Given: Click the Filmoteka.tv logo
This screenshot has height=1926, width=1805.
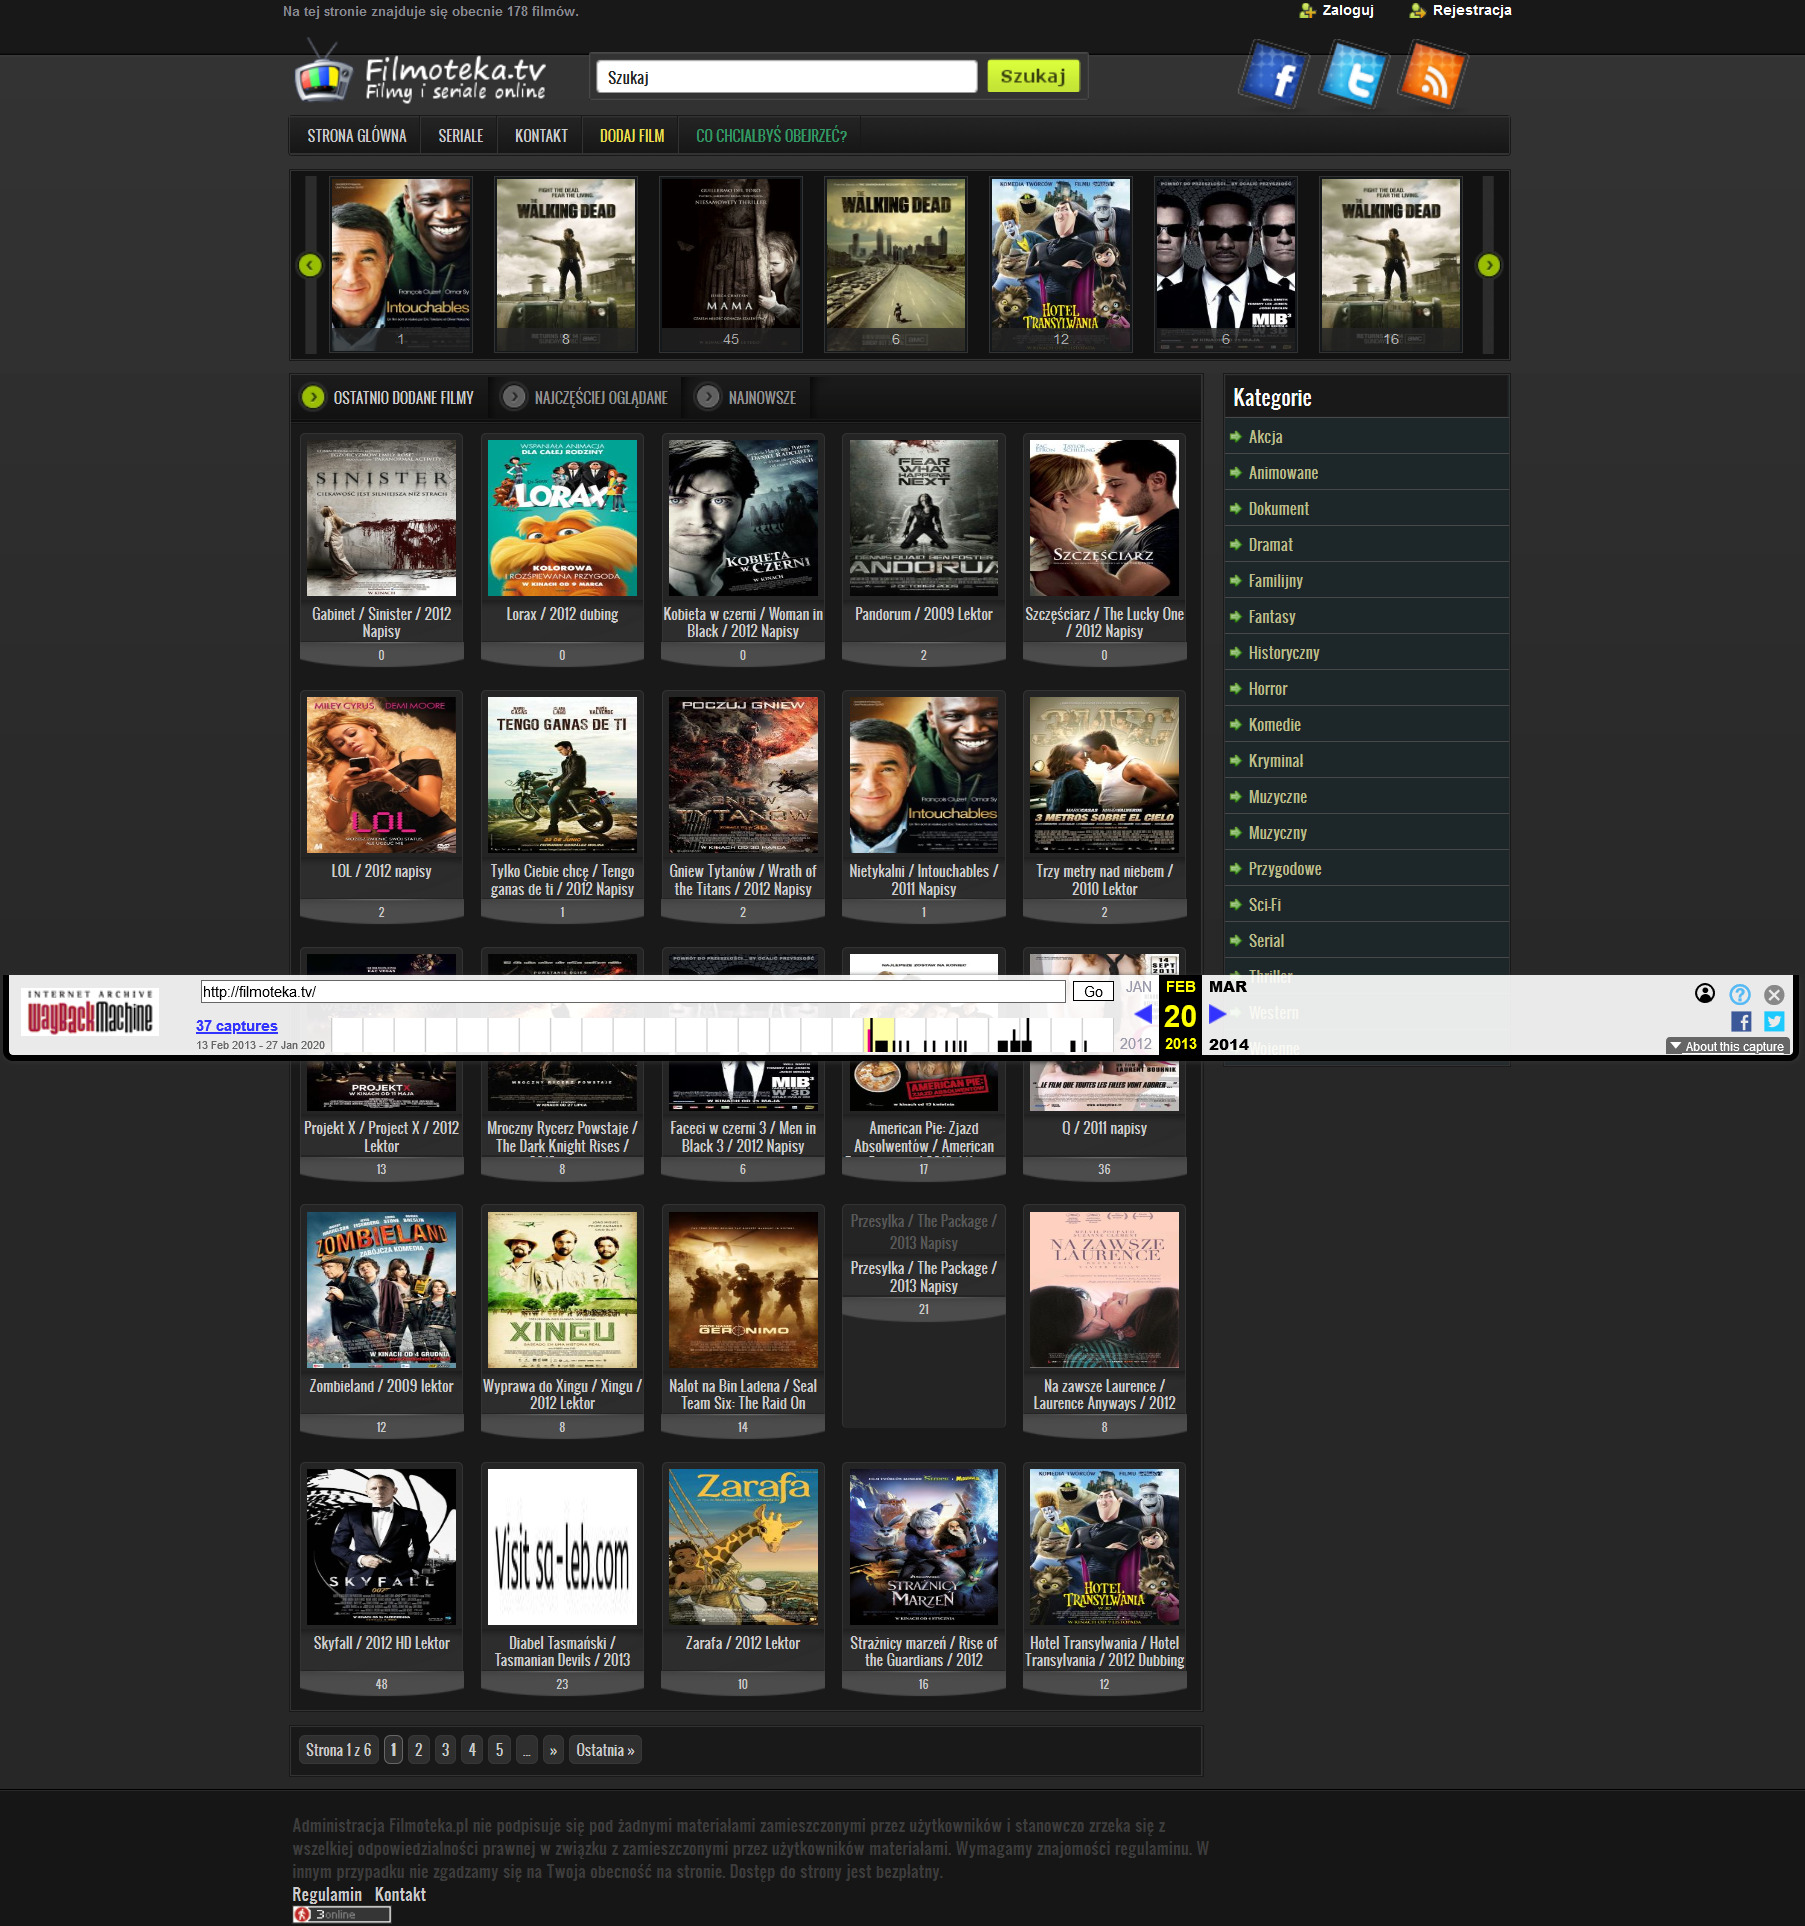Looking at the screenshot, I should point(420,72).
